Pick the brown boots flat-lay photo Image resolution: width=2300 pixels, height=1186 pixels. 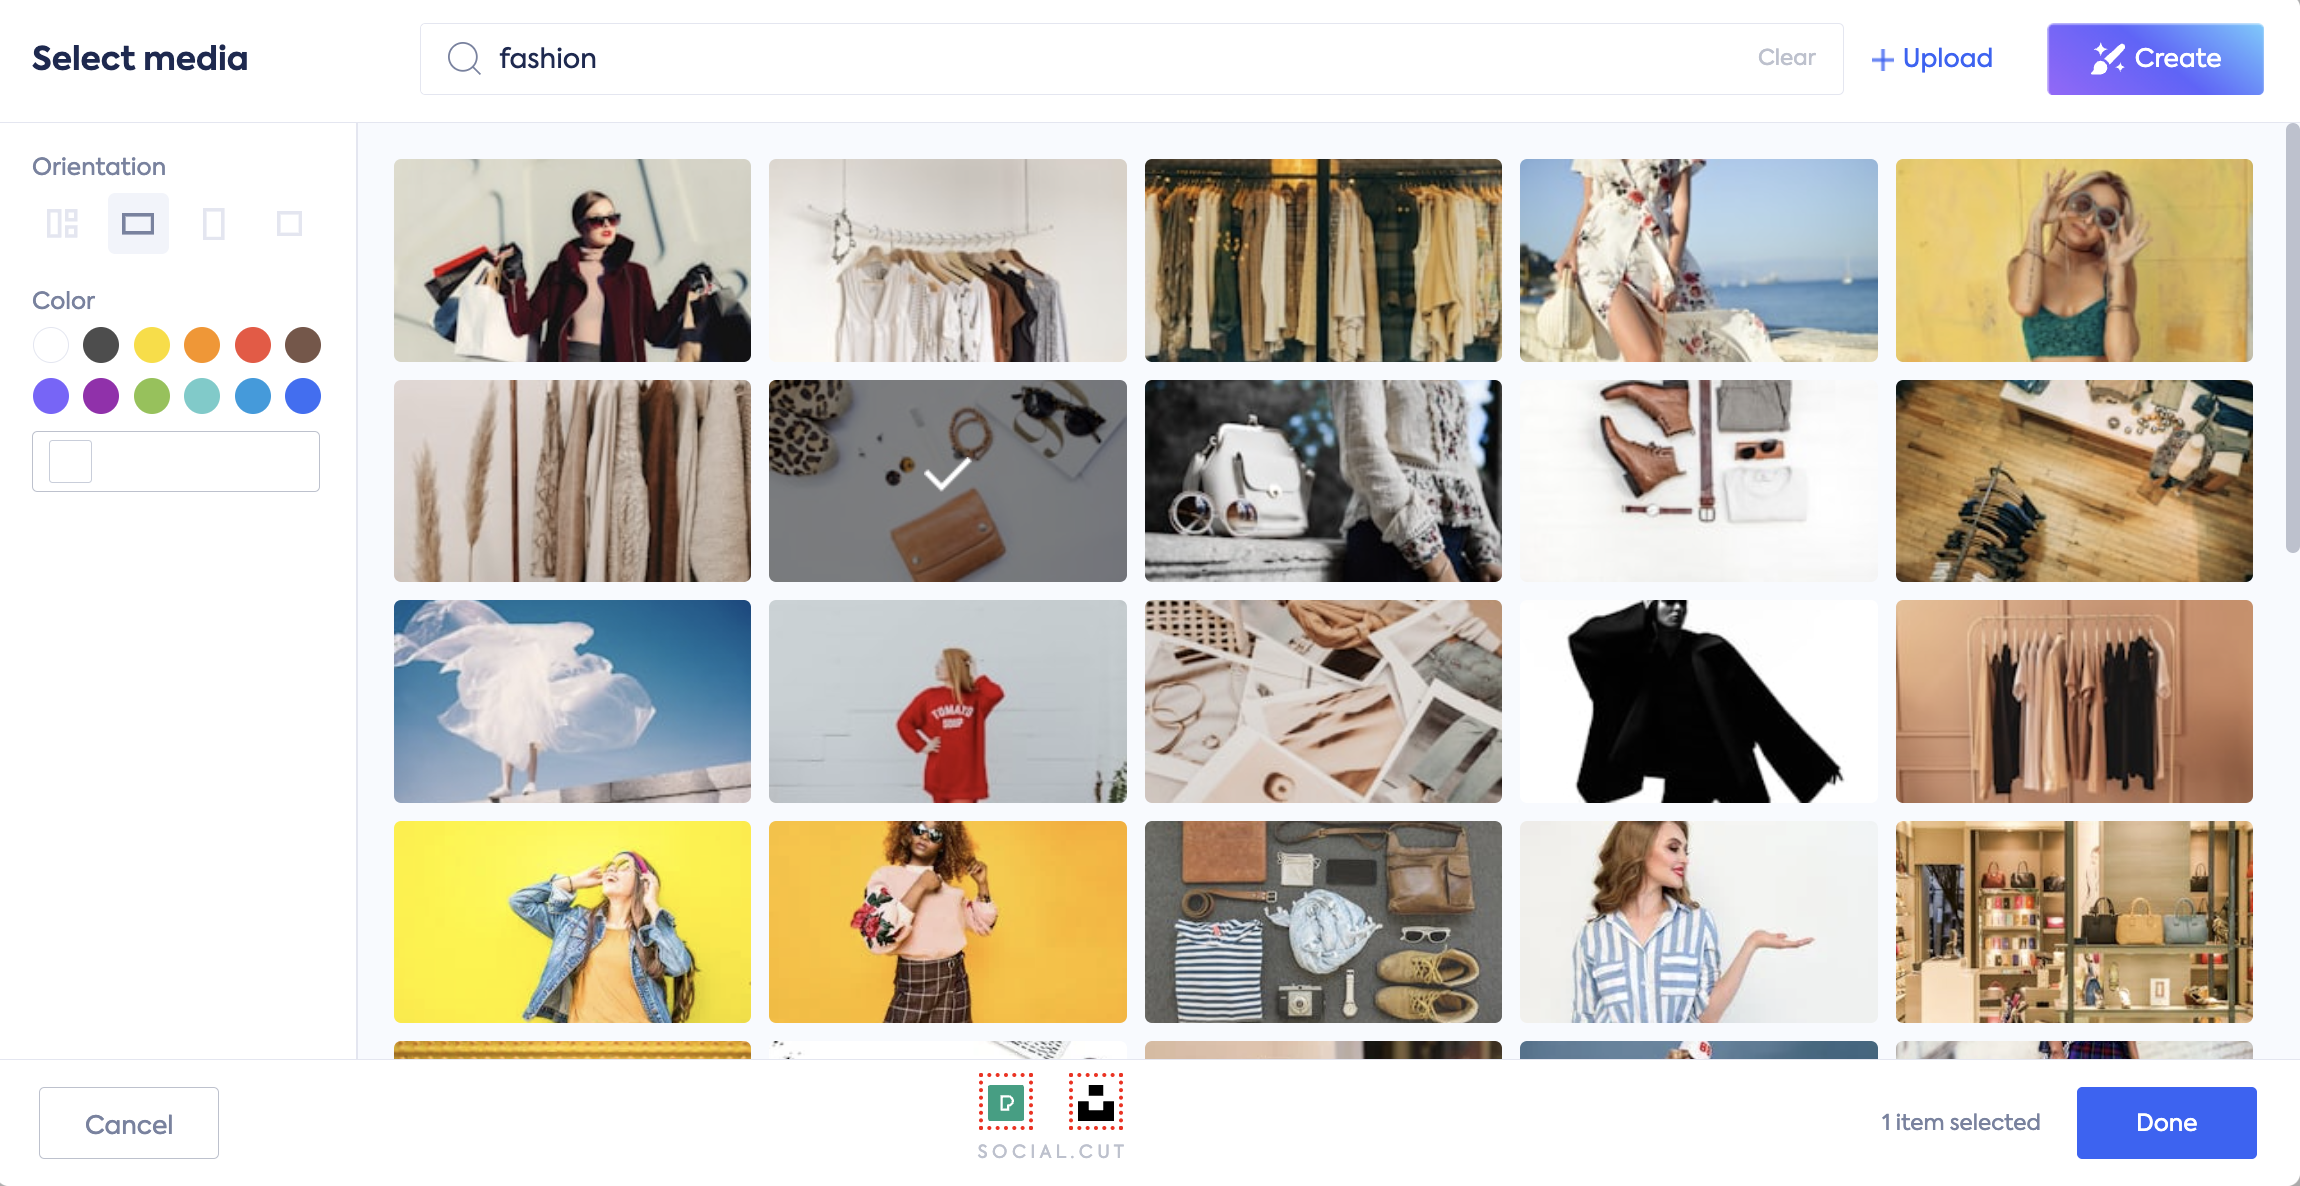click(1699, 481)
